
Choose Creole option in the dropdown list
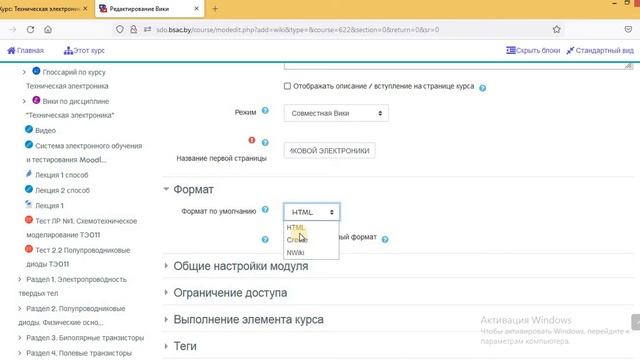tap(311, 240)
